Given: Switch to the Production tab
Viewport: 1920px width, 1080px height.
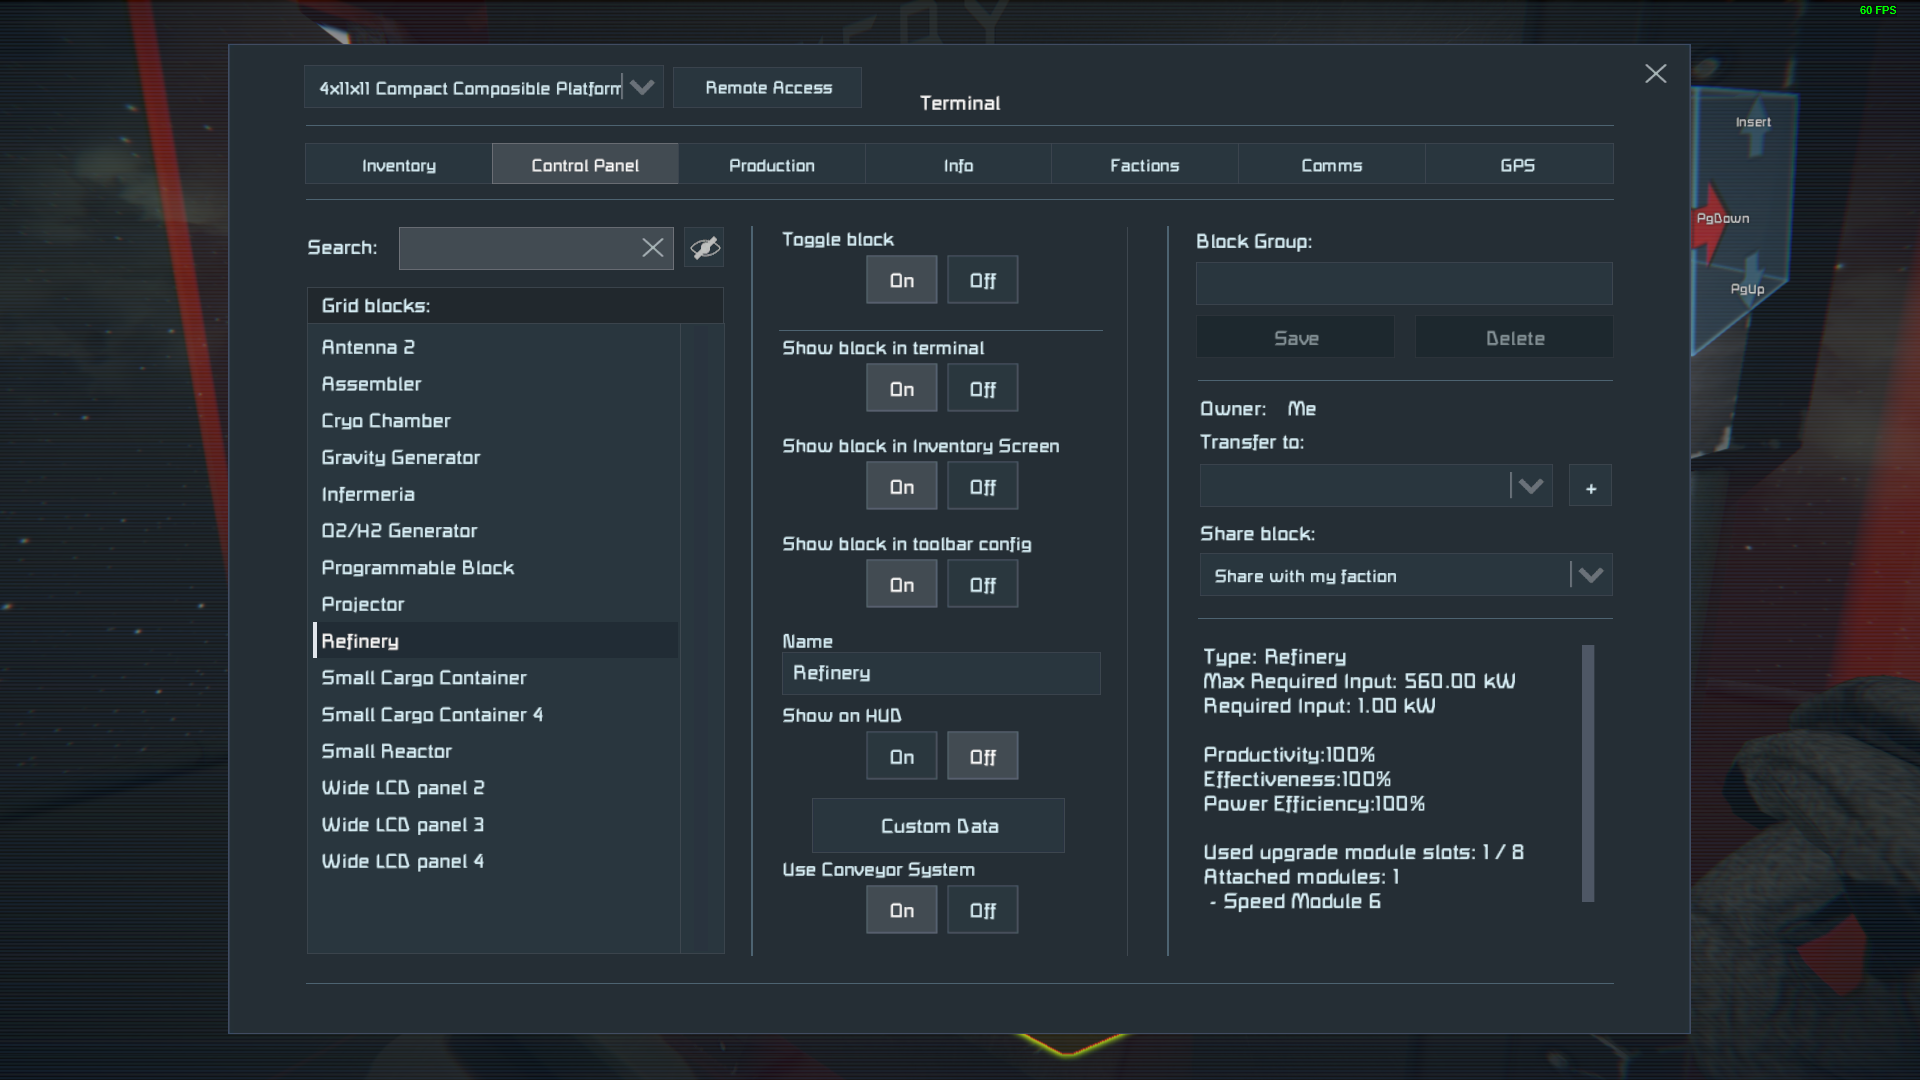Looking at the screenshot, I should (x=771, y=165).
